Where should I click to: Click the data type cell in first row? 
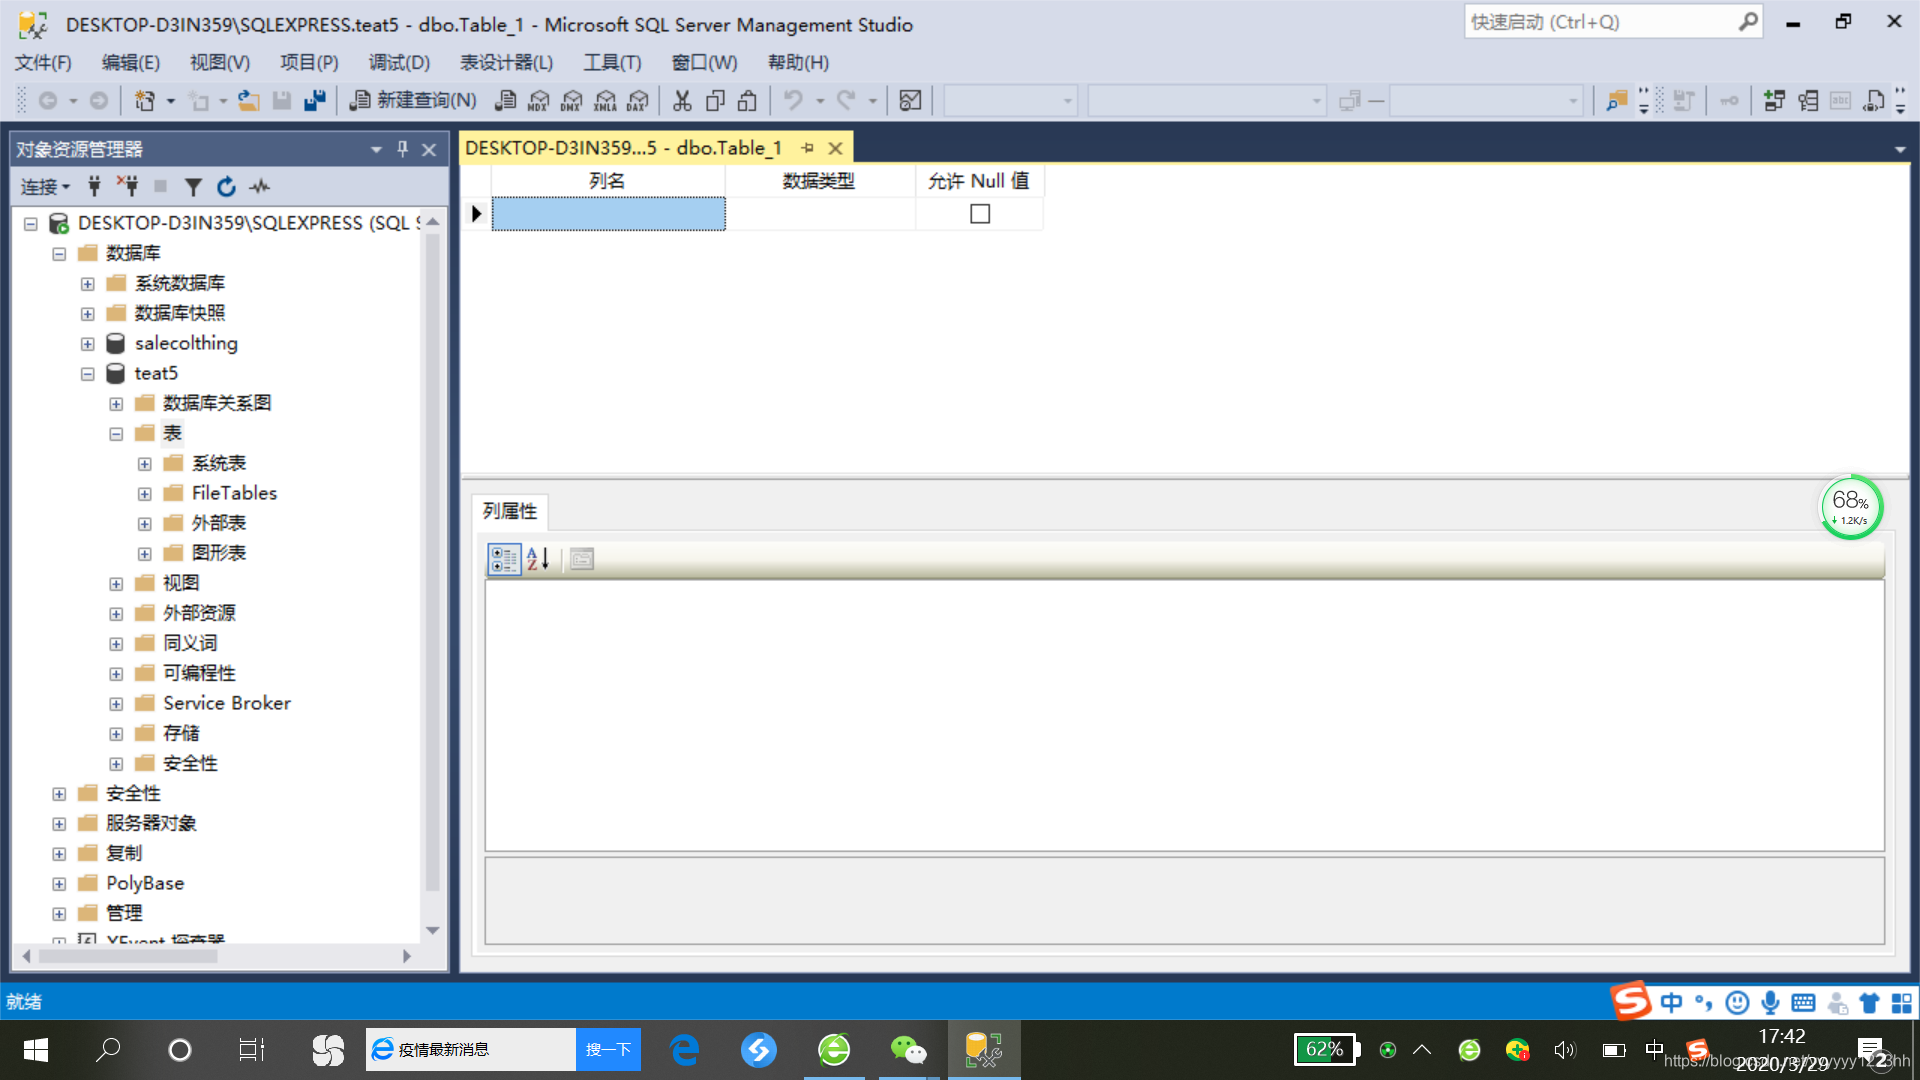pos(820,214)
